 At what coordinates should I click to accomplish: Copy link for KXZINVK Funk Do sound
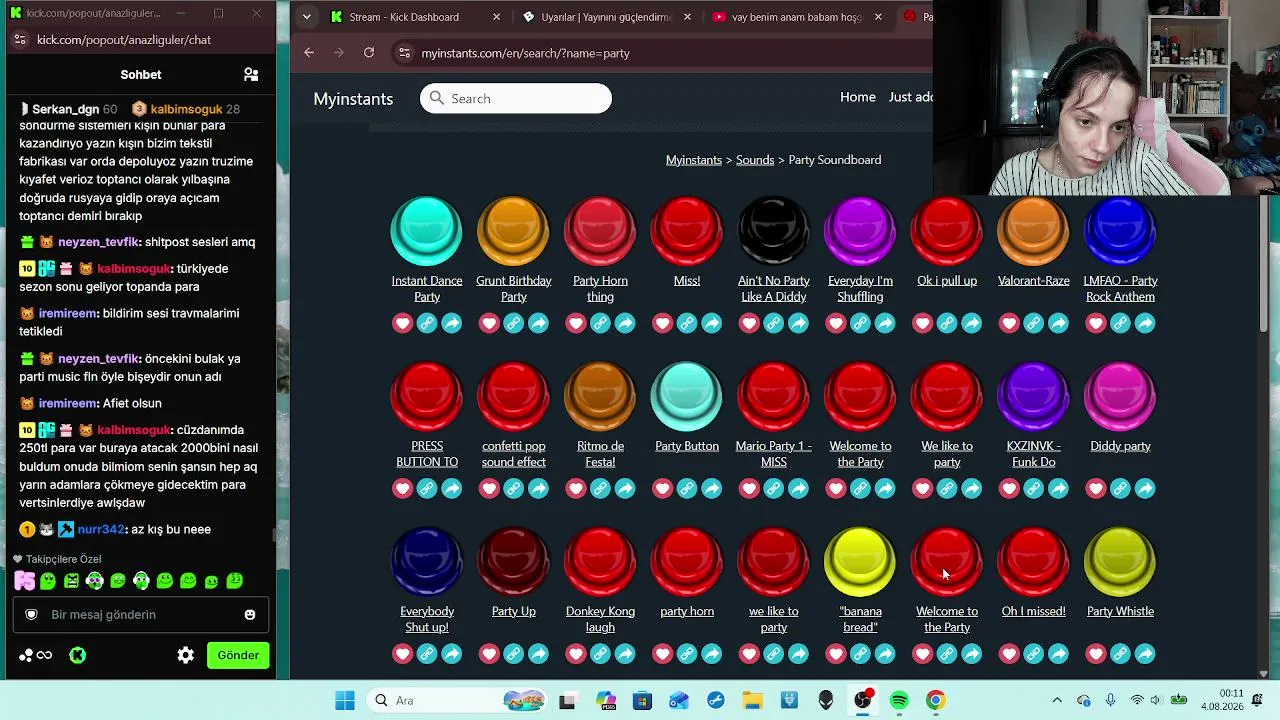[1034, 488]
